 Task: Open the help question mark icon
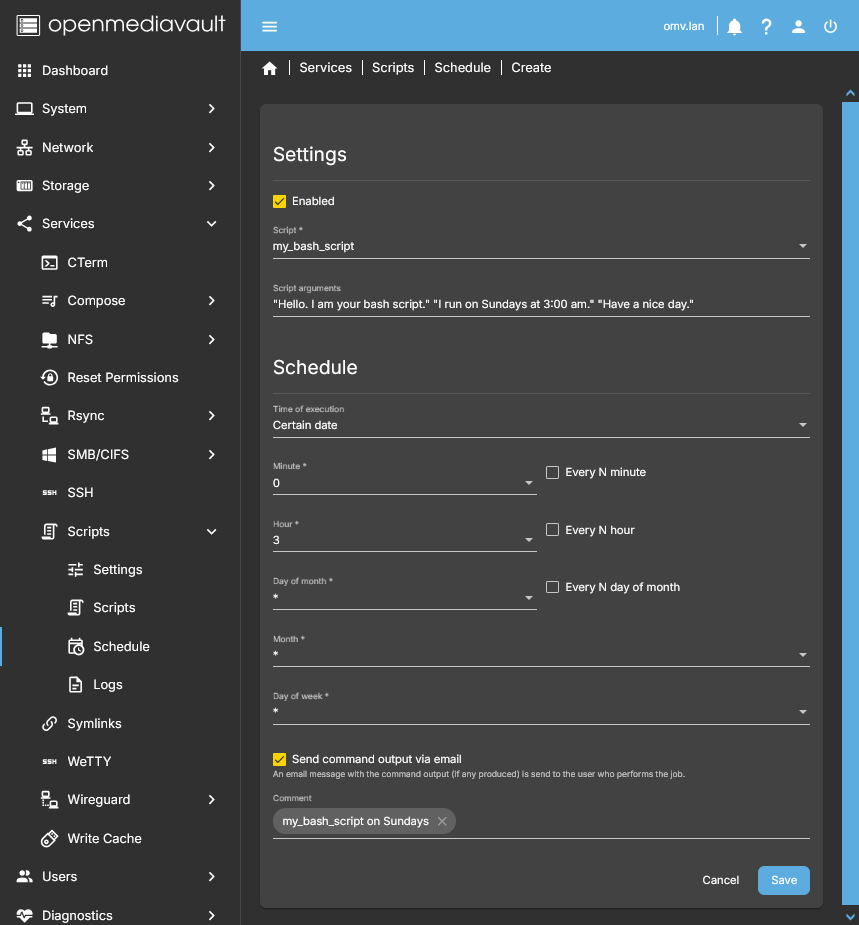click(x=766, y=27)
